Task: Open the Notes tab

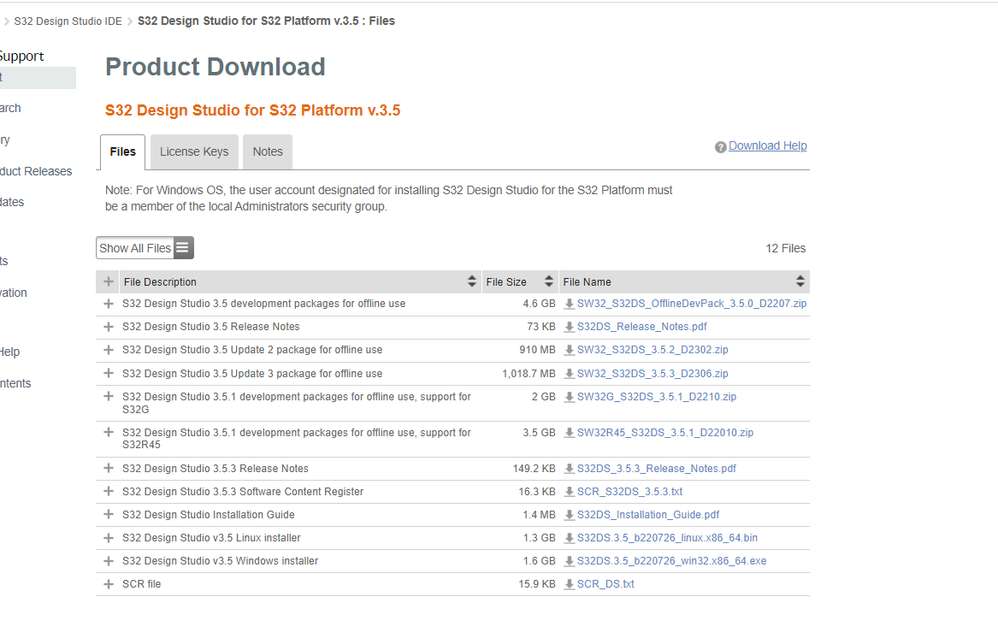Action: pos(267,151)
